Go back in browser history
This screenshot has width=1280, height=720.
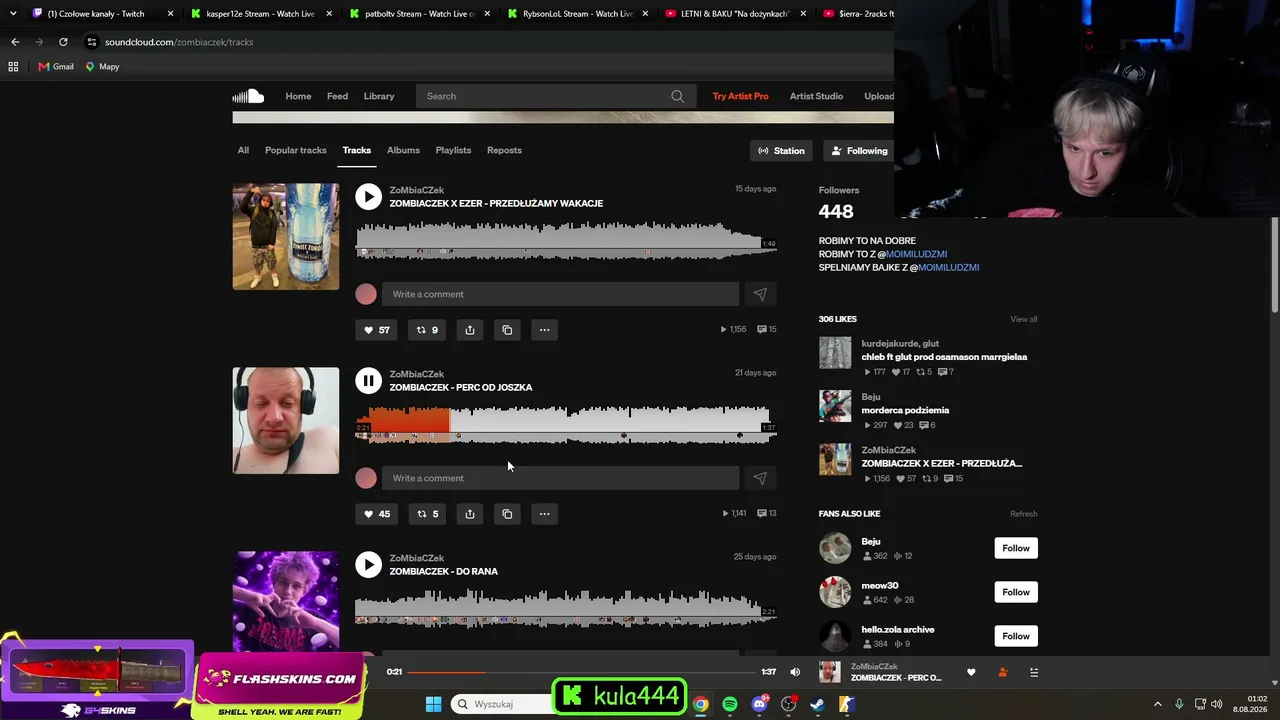[x=15, y=42]
